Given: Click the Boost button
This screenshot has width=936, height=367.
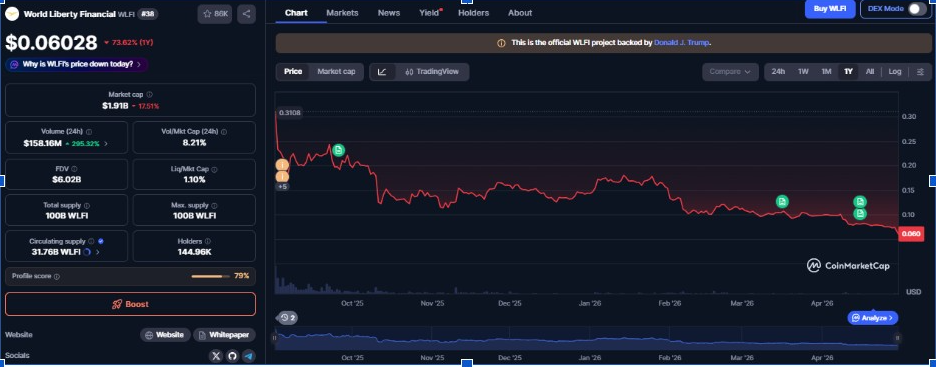Looking at the screenshot, I should pos(130,304).
